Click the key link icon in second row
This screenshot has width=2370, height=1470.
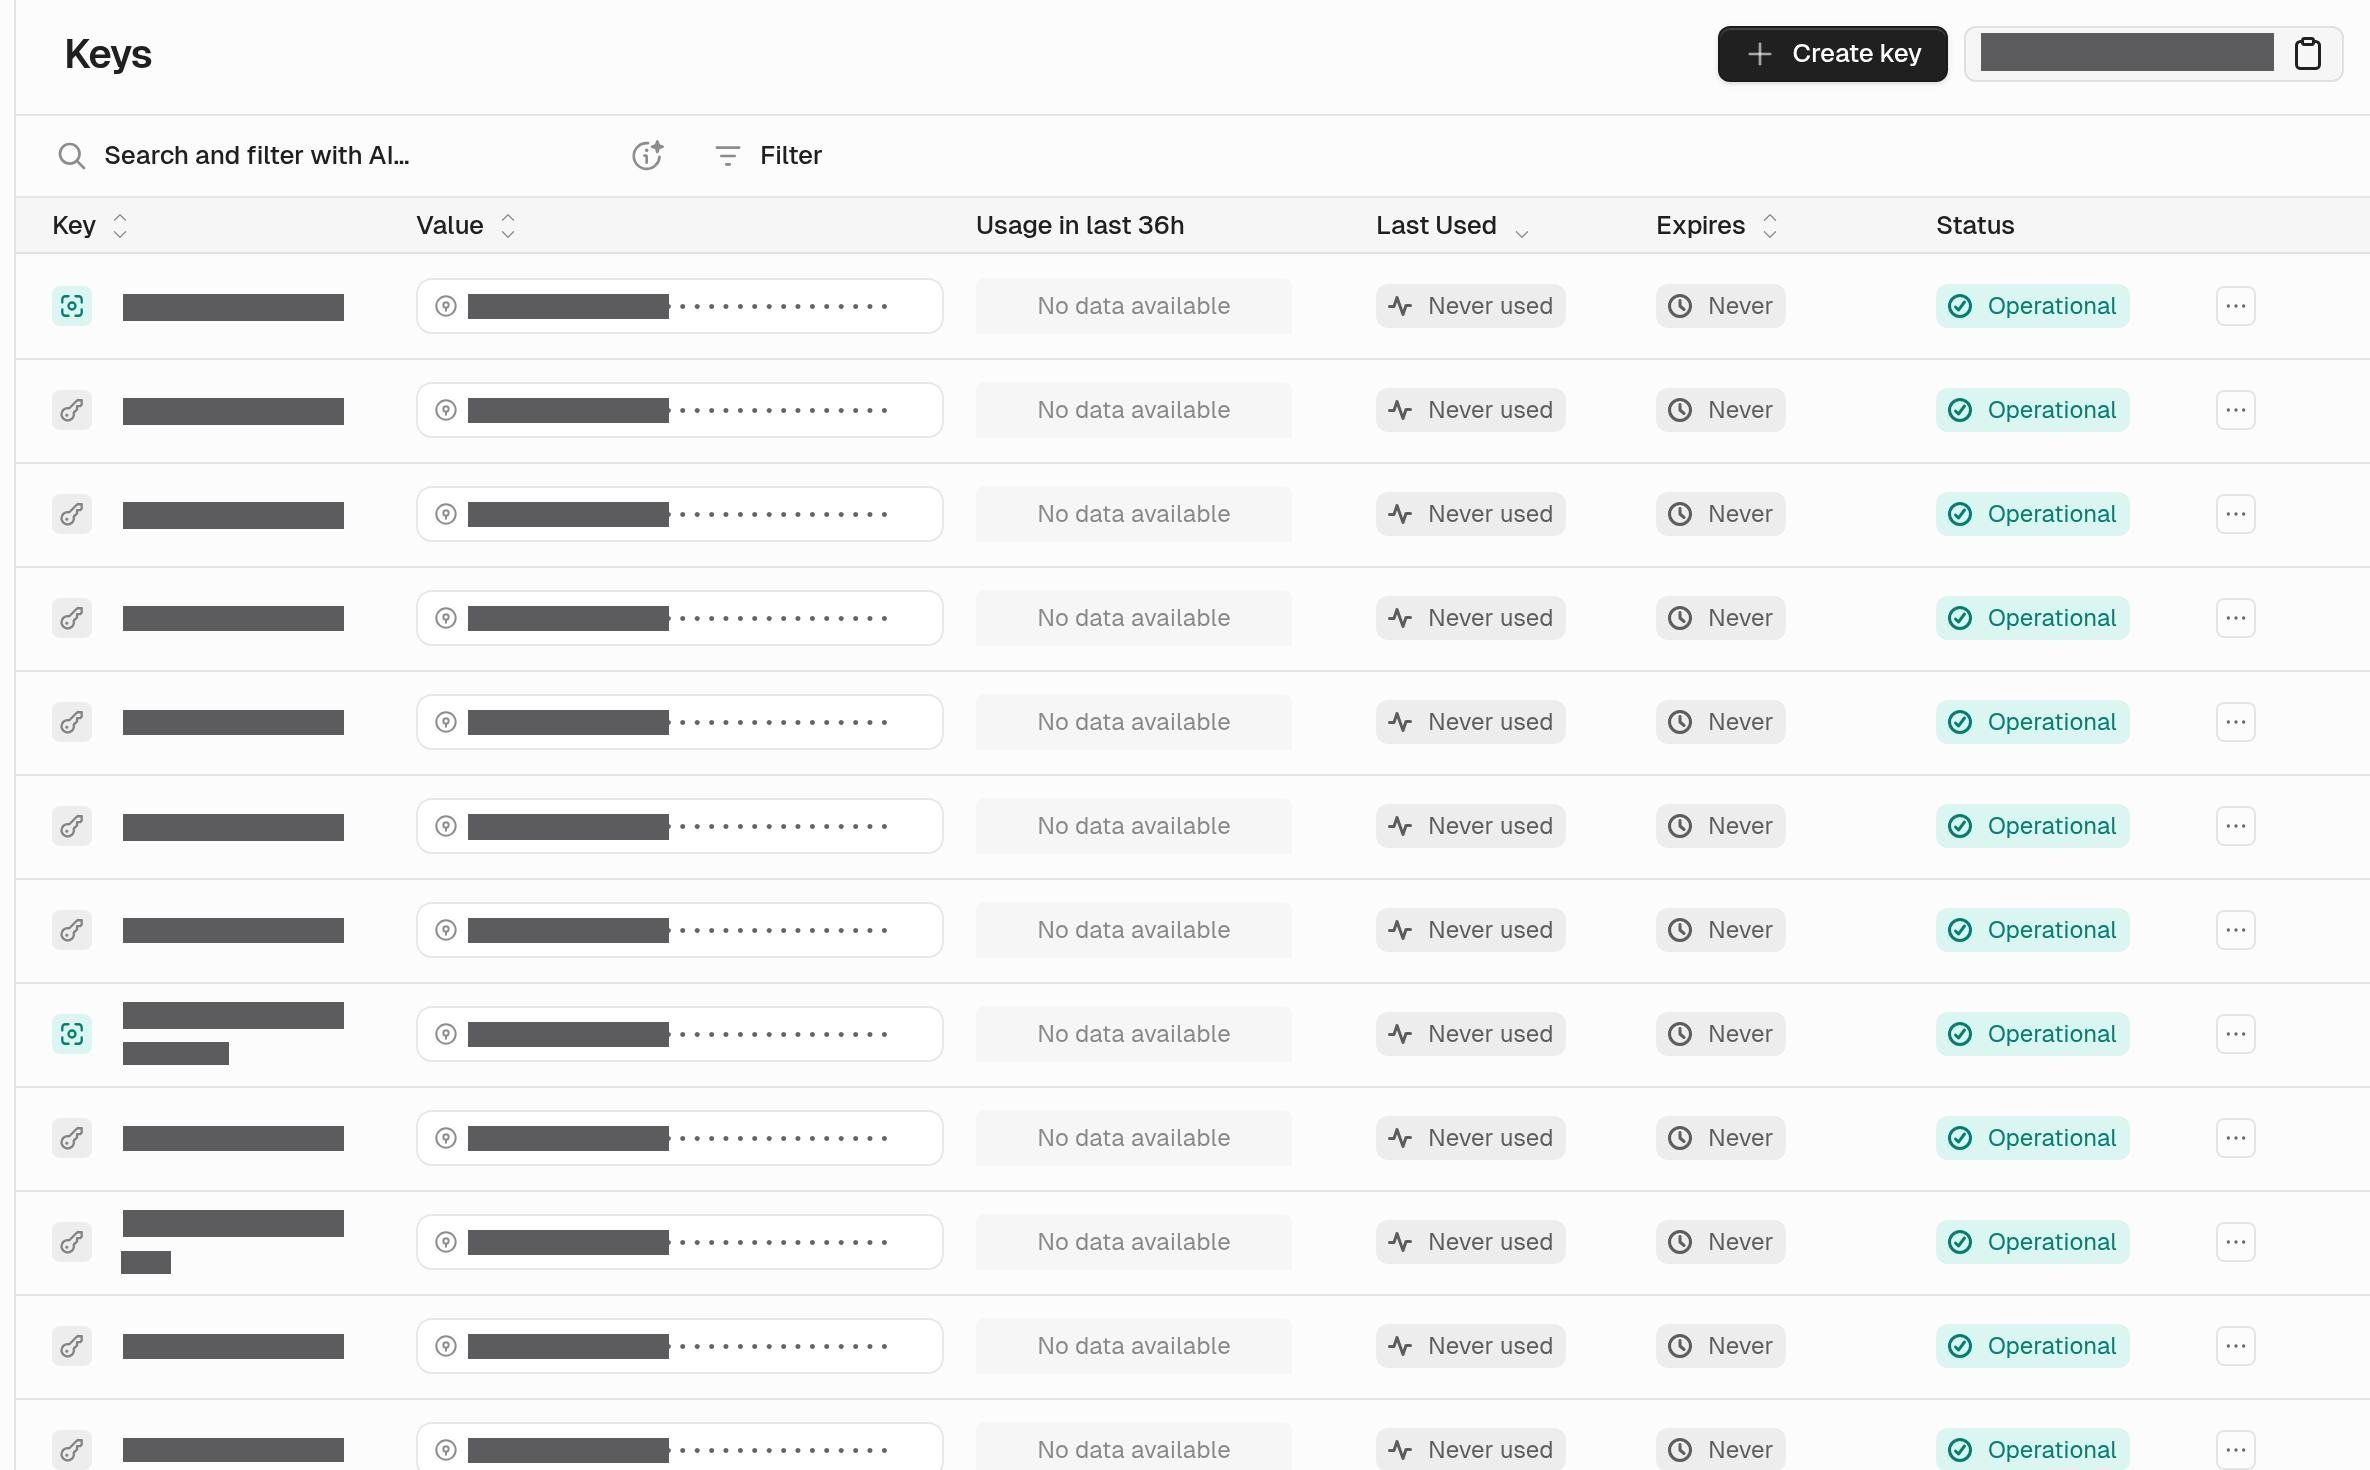[72, 410]
